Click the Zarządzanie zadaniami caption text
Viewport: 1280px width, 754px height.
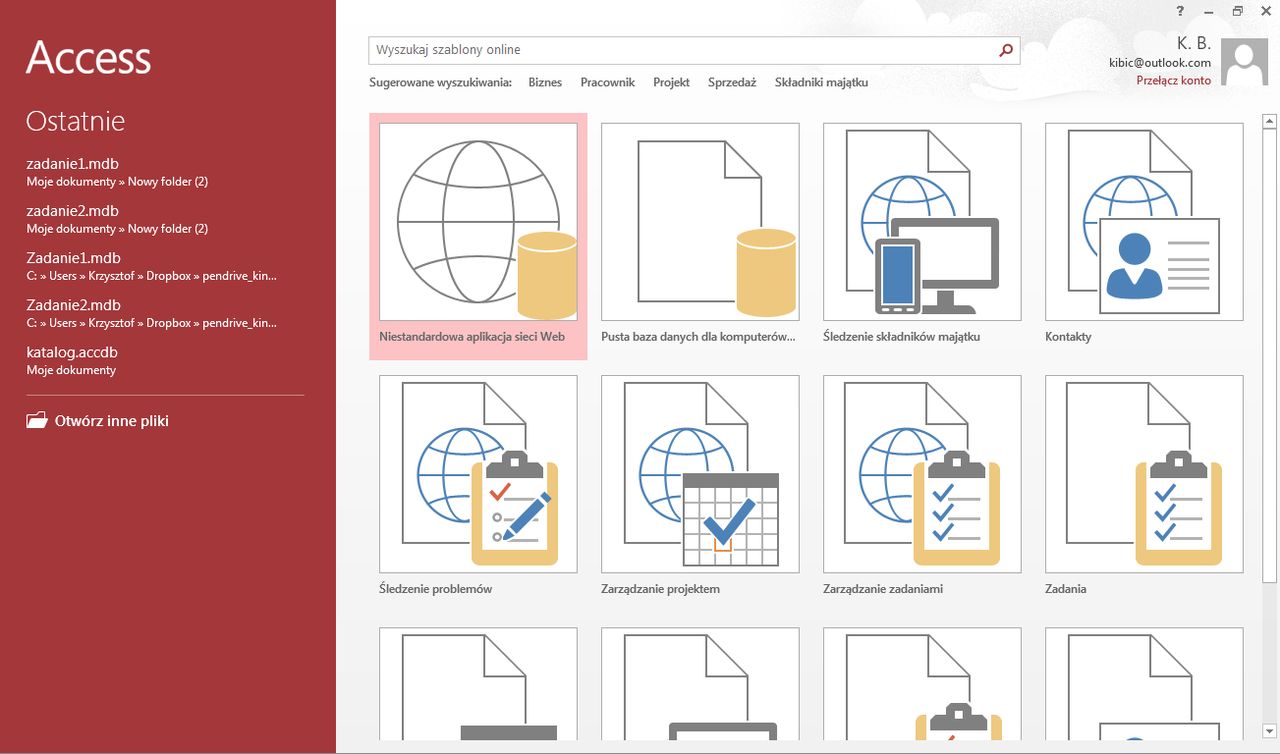pyautogui.click(x=883, y=589)
